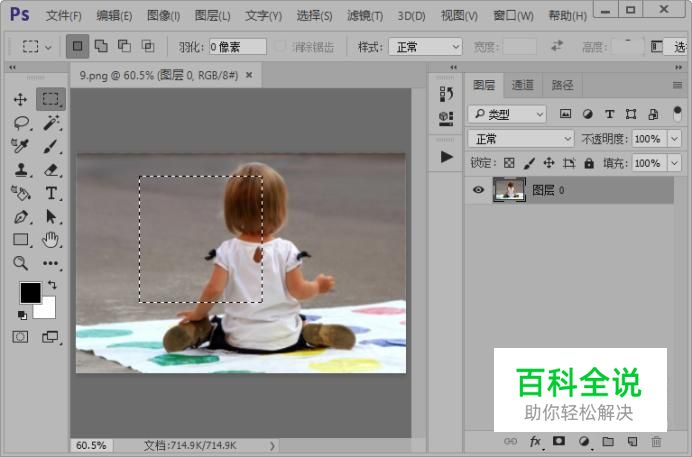Choose Add to Selection mode
This screenshot has width=692, height=457.
pos(101,46)
